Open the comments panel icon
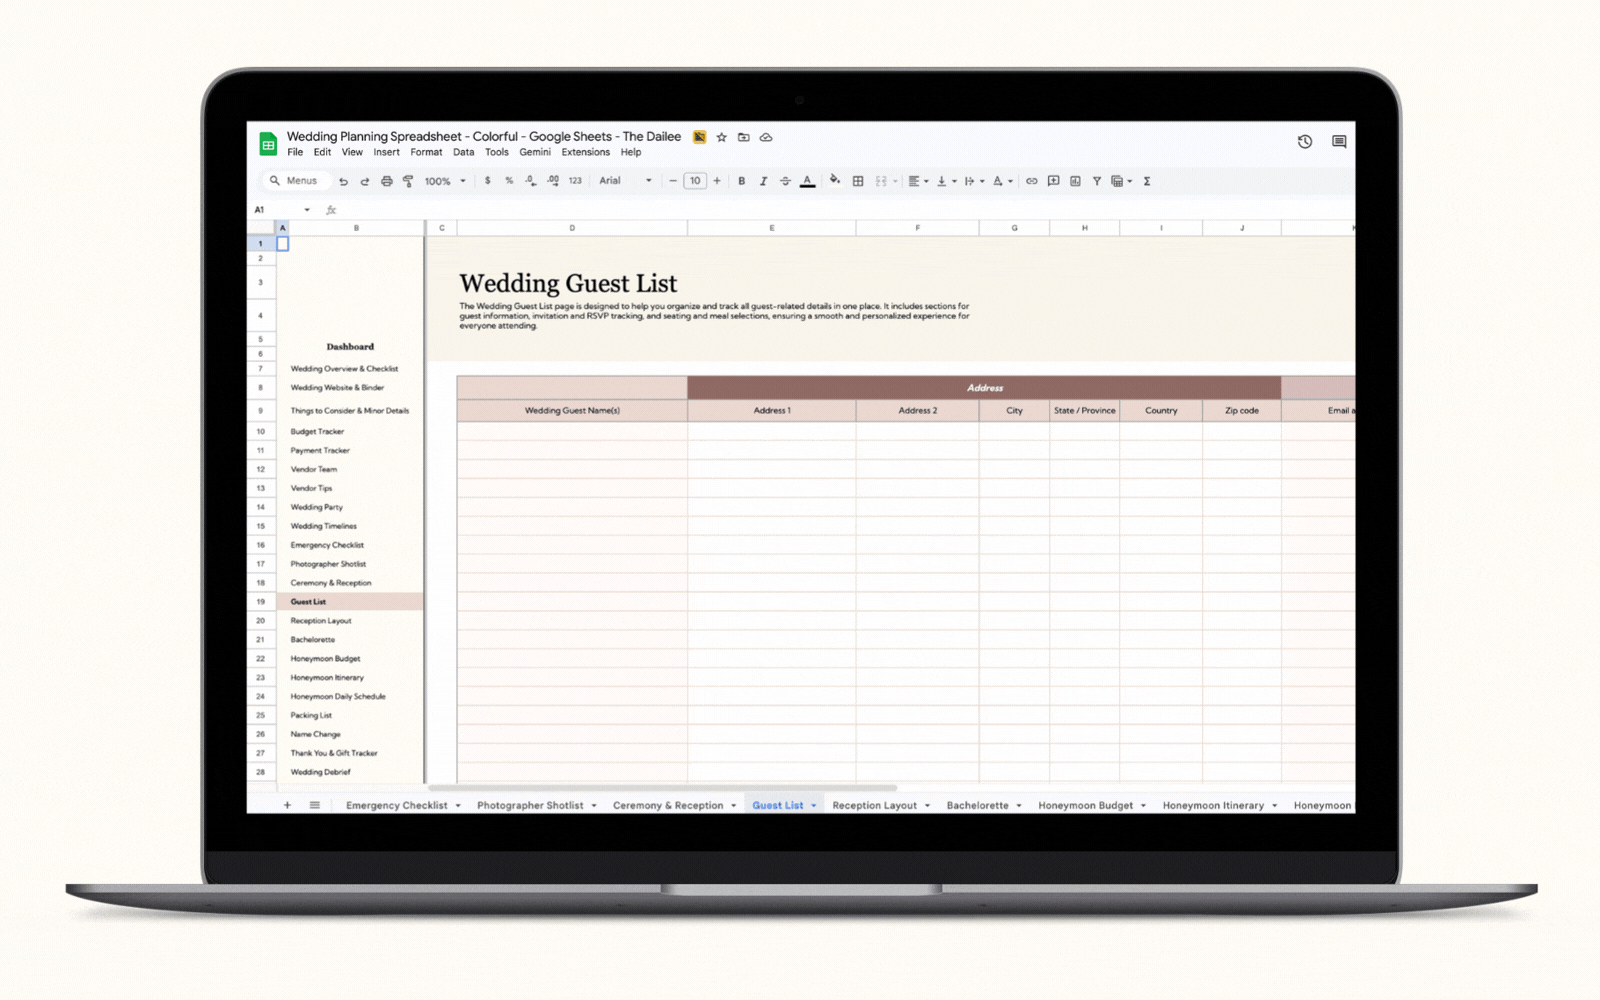 coord(1339,142)
